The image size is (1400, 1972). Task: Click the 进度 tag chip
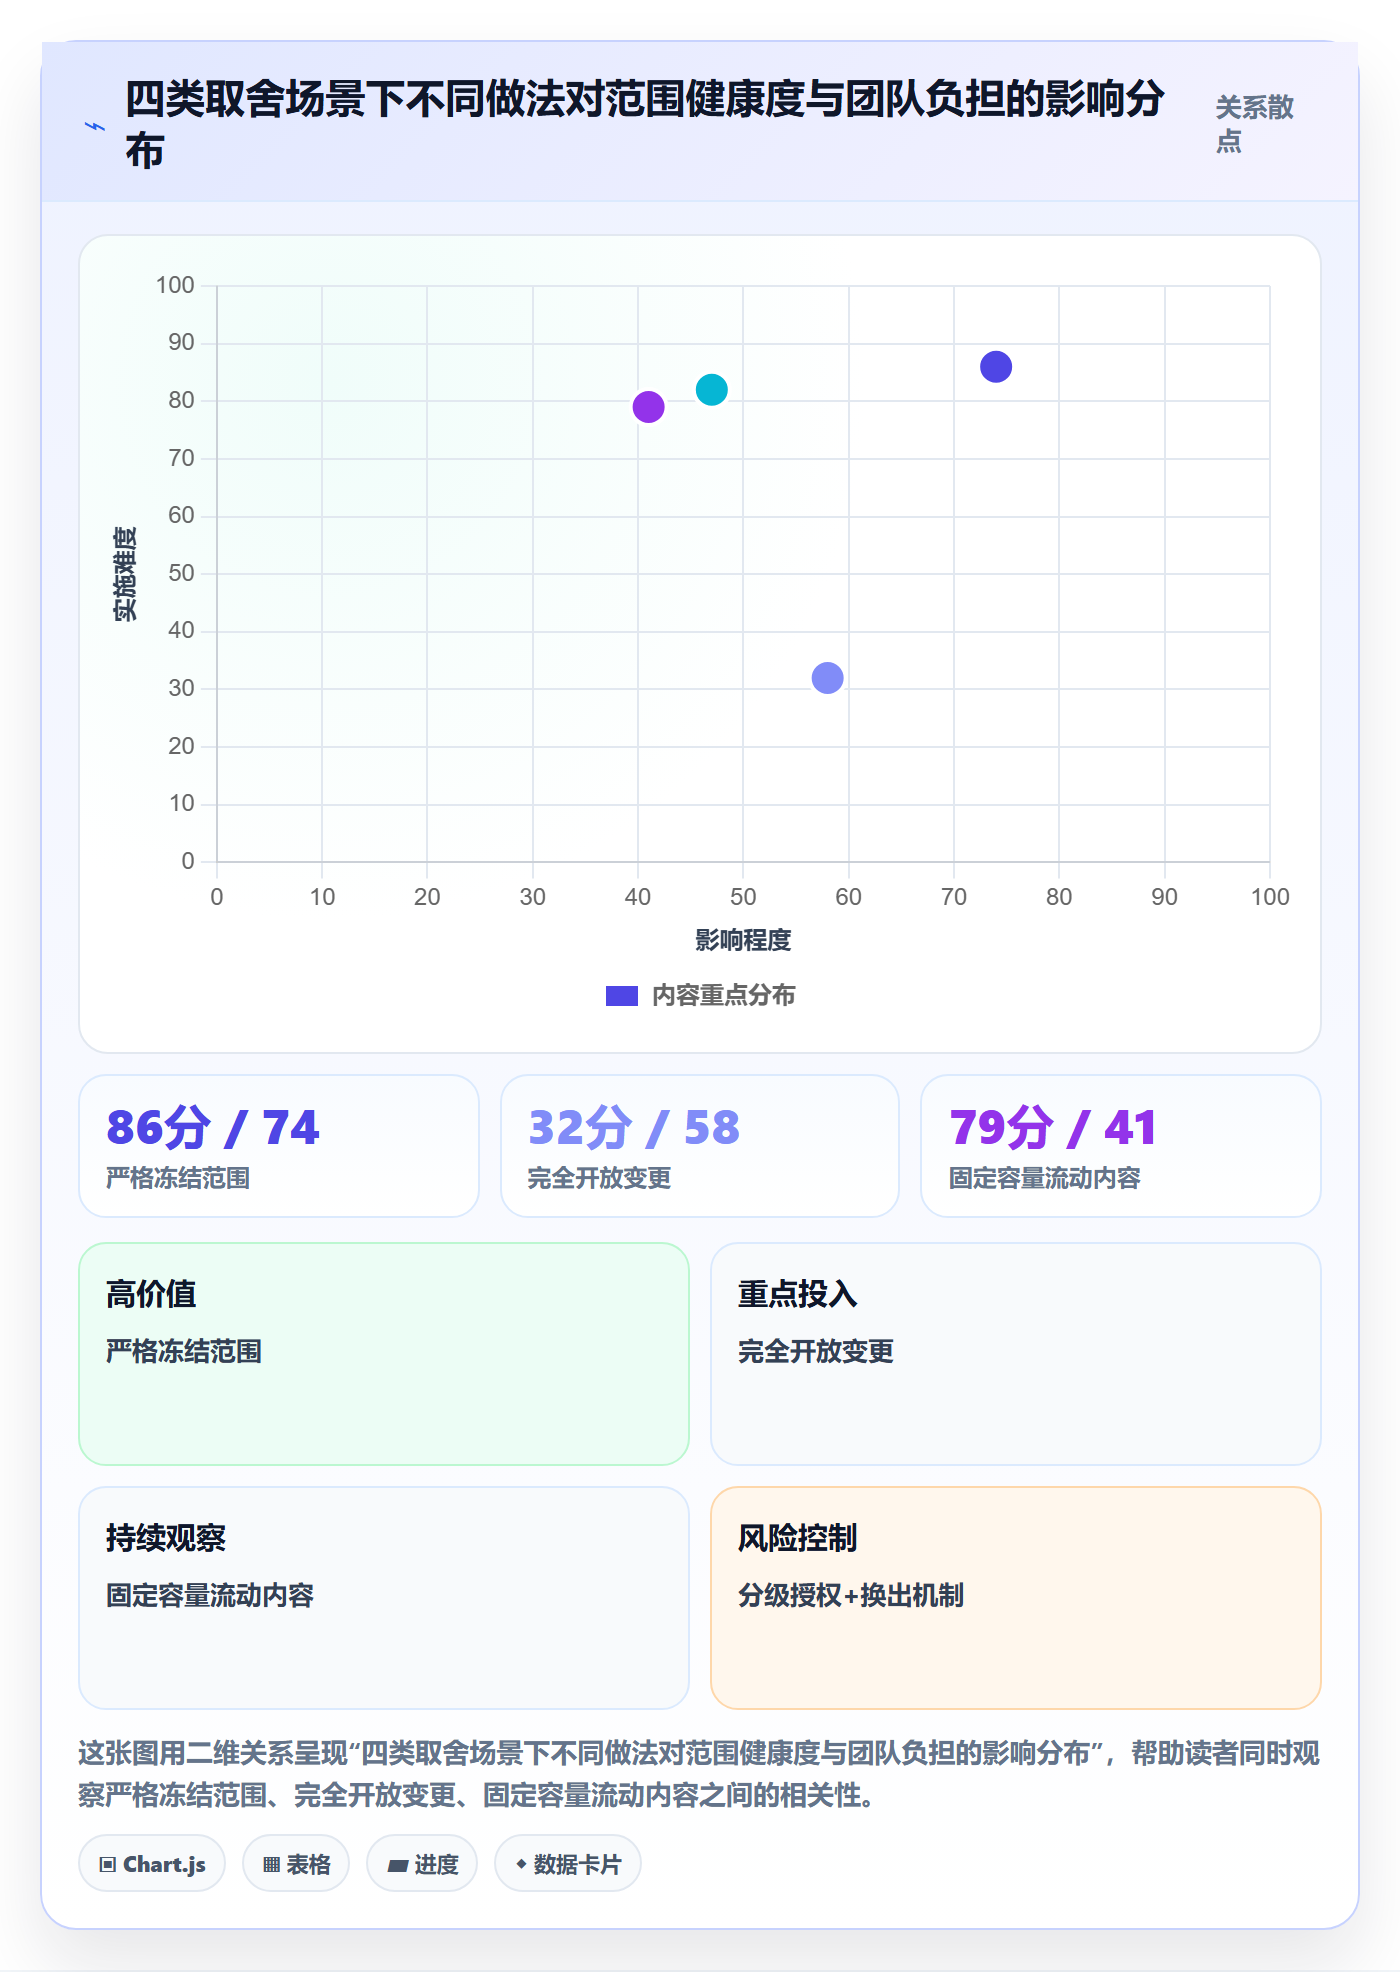click(422, 1864)
